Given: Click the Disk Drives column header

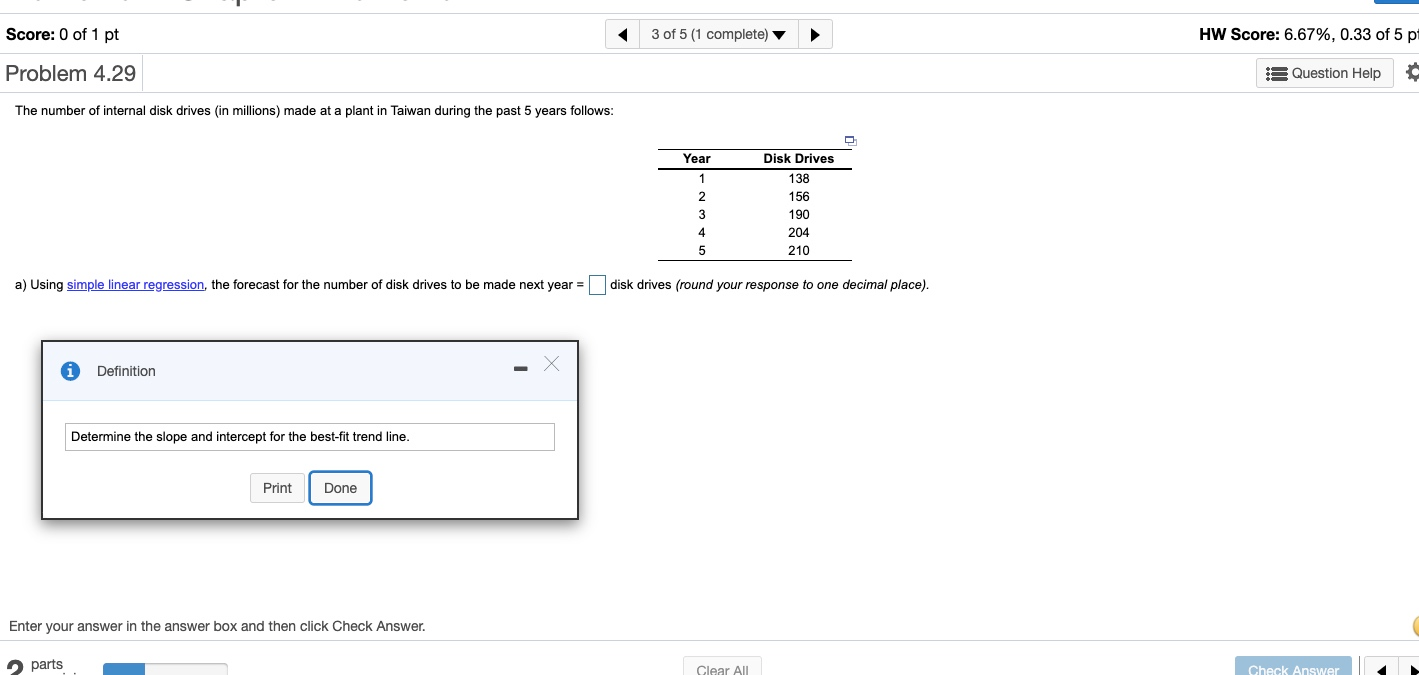Looking at the screenshot, I should click(799, 159).
